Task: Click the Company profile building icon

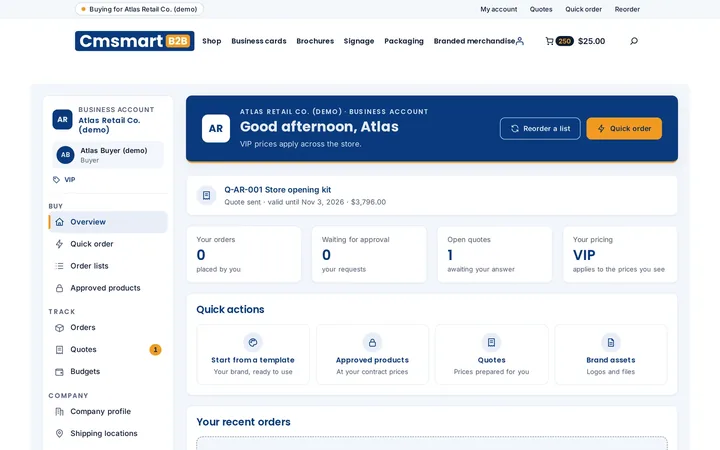Action: click(59, 411)
